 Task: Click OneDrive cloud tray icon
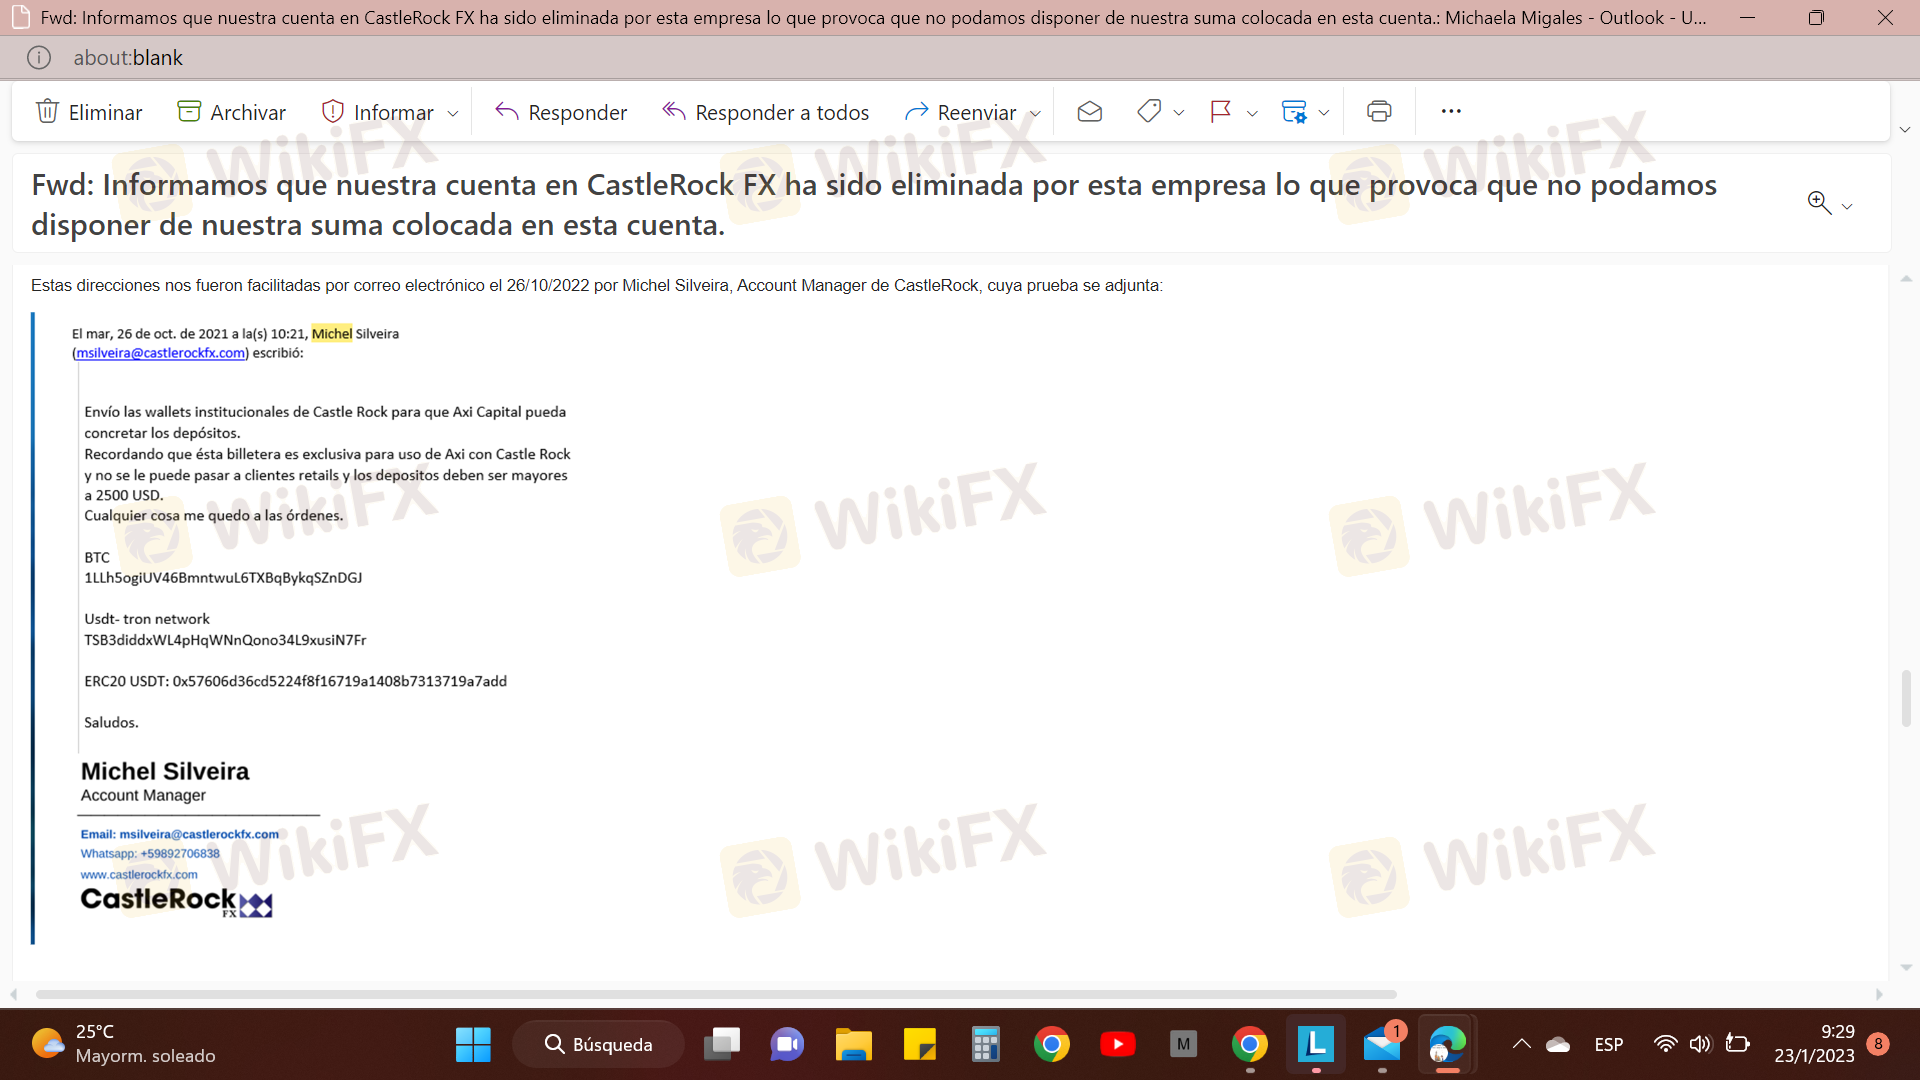[x=1558, y=1045]
